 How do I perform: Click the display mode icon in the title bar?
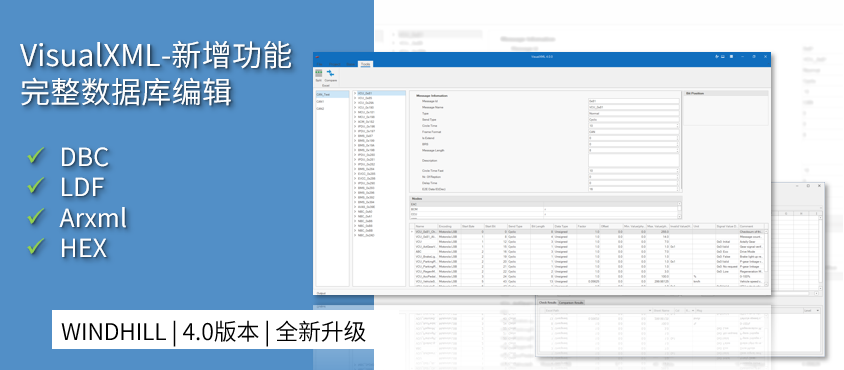coord(723,57)
